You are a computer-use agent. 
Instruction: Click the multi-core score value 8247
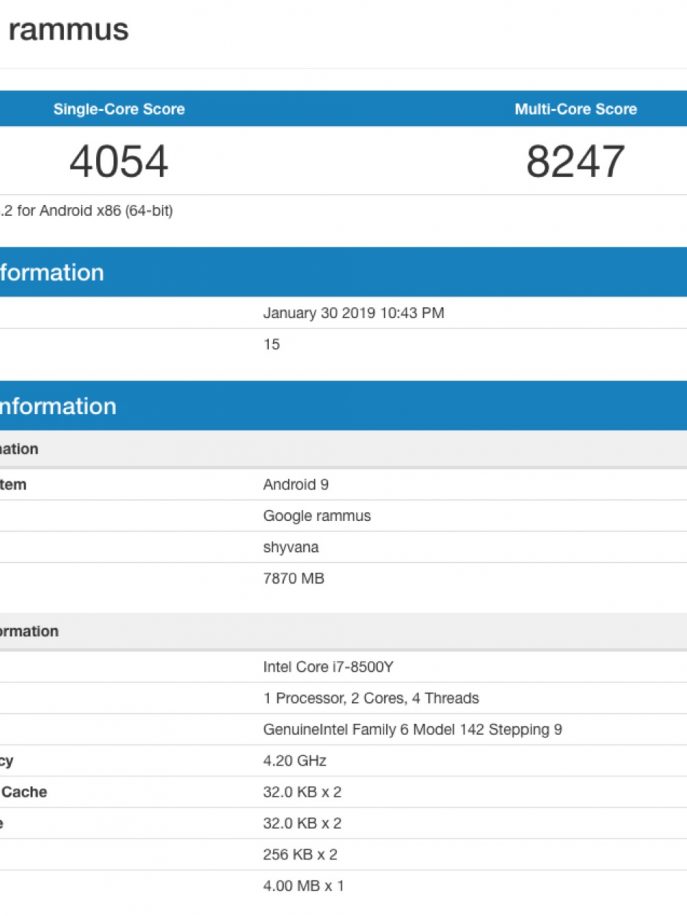[x=575, y=162]
